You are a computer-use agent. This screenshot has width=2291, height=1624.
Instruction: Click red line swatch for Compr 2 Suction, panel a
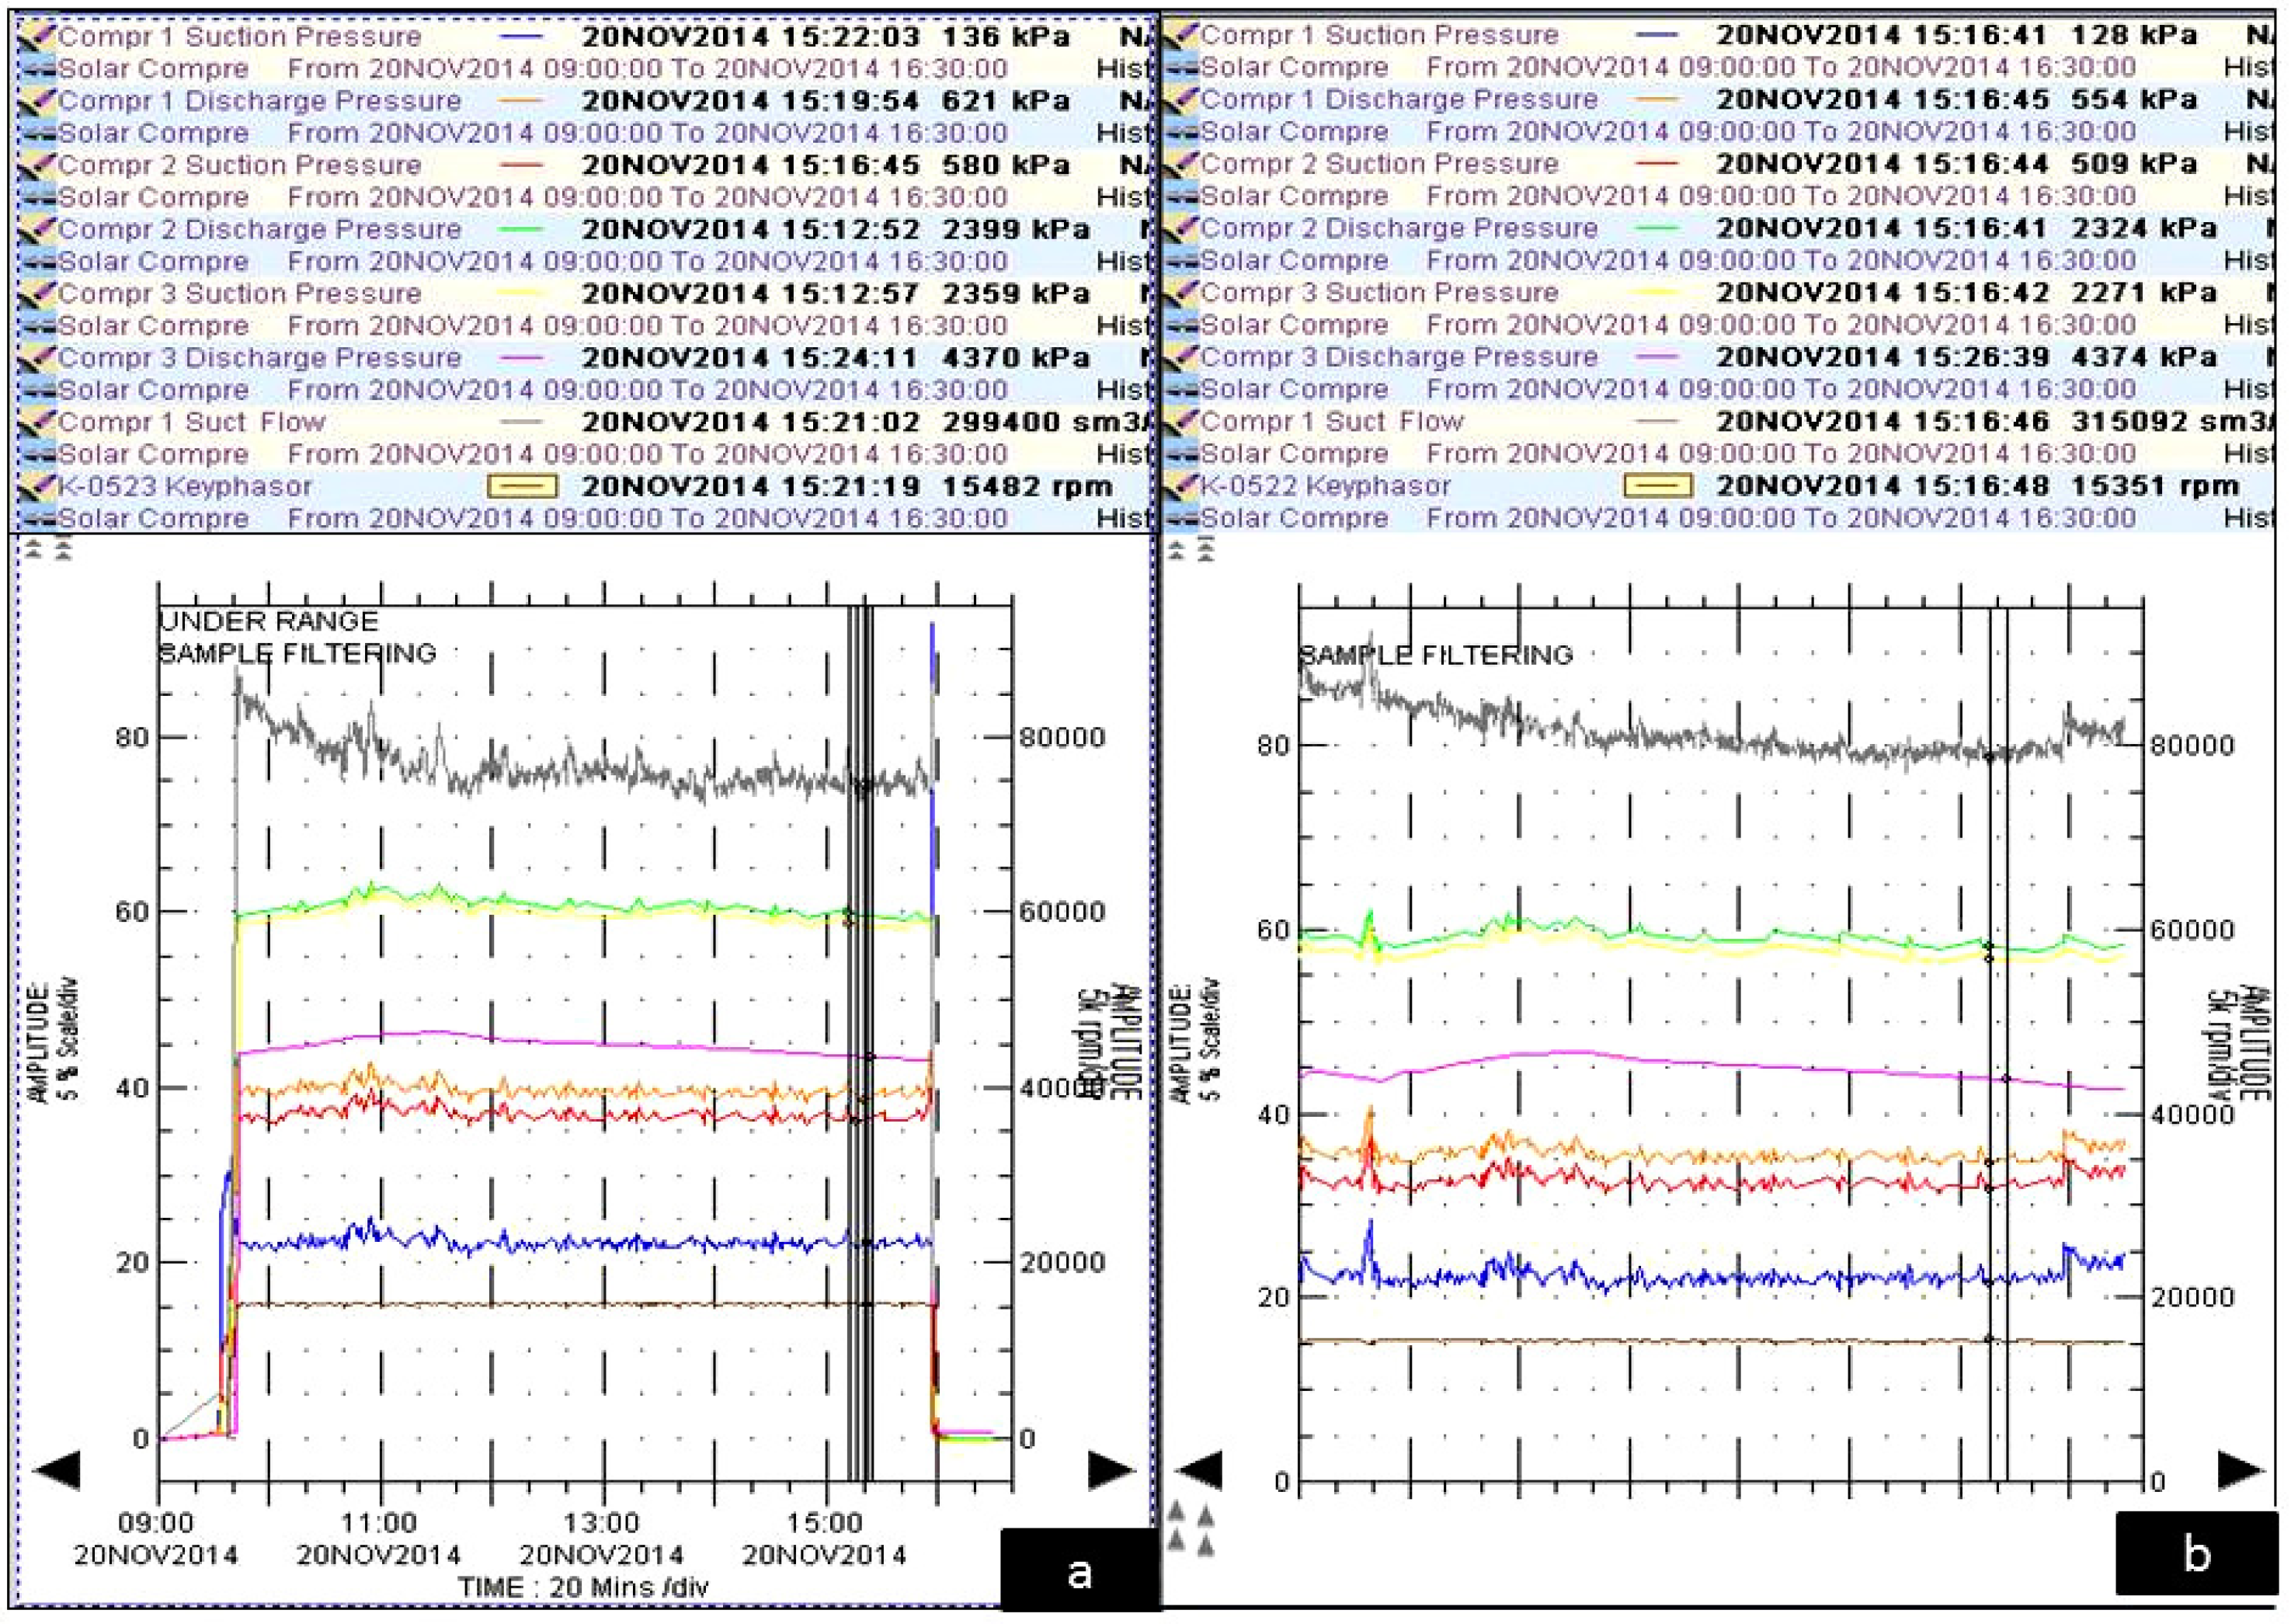(520, 166)
